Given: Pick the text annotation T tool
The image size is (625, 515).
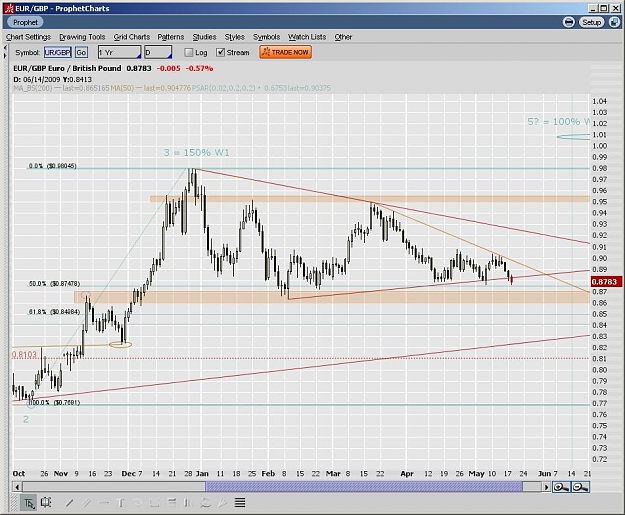Looking at the screenshot, I should (121, 503).
